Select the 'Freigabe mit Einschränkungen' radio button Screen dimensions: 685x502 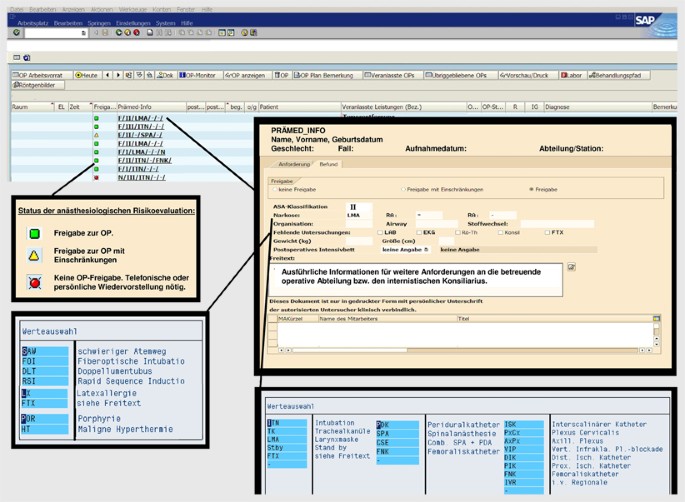pos(405,188)
